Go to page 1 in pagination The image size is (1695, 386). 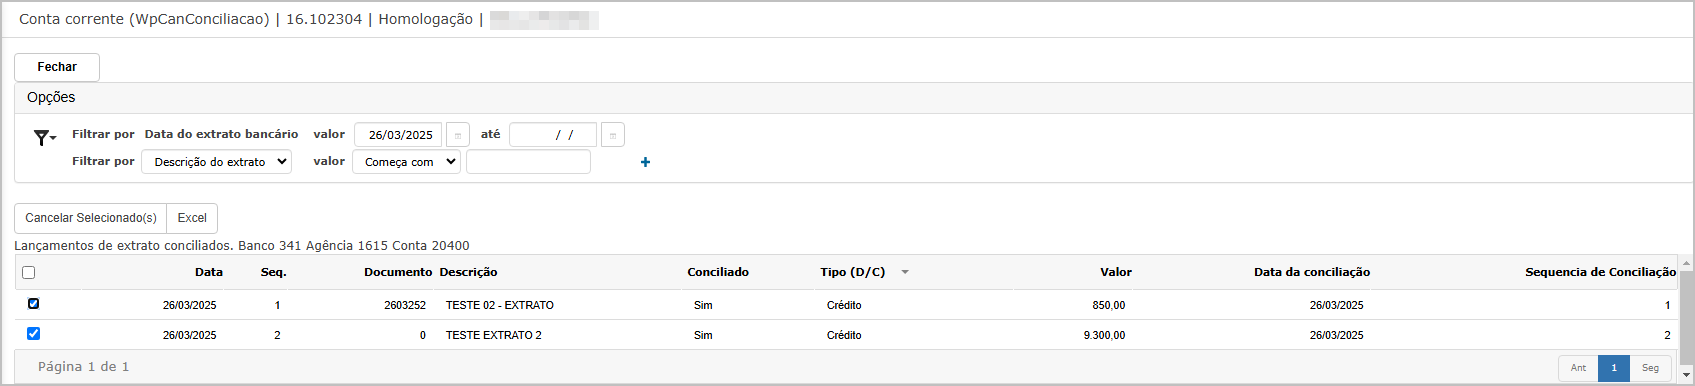point(1614,368)
